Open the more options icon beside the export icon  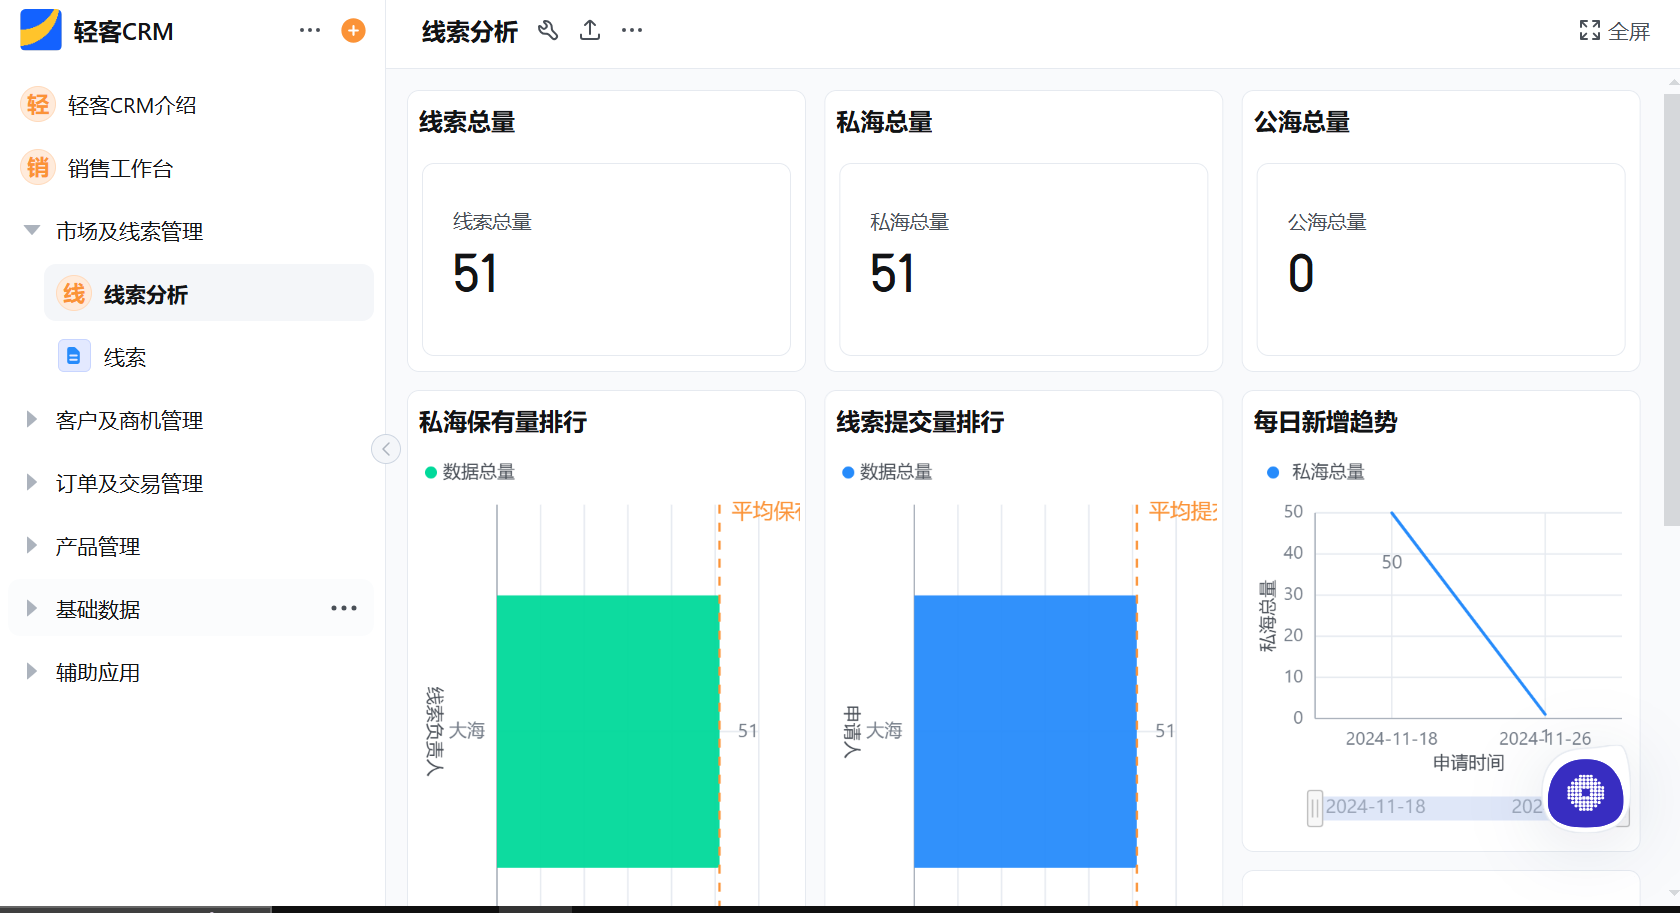click(x=631, y=31)
